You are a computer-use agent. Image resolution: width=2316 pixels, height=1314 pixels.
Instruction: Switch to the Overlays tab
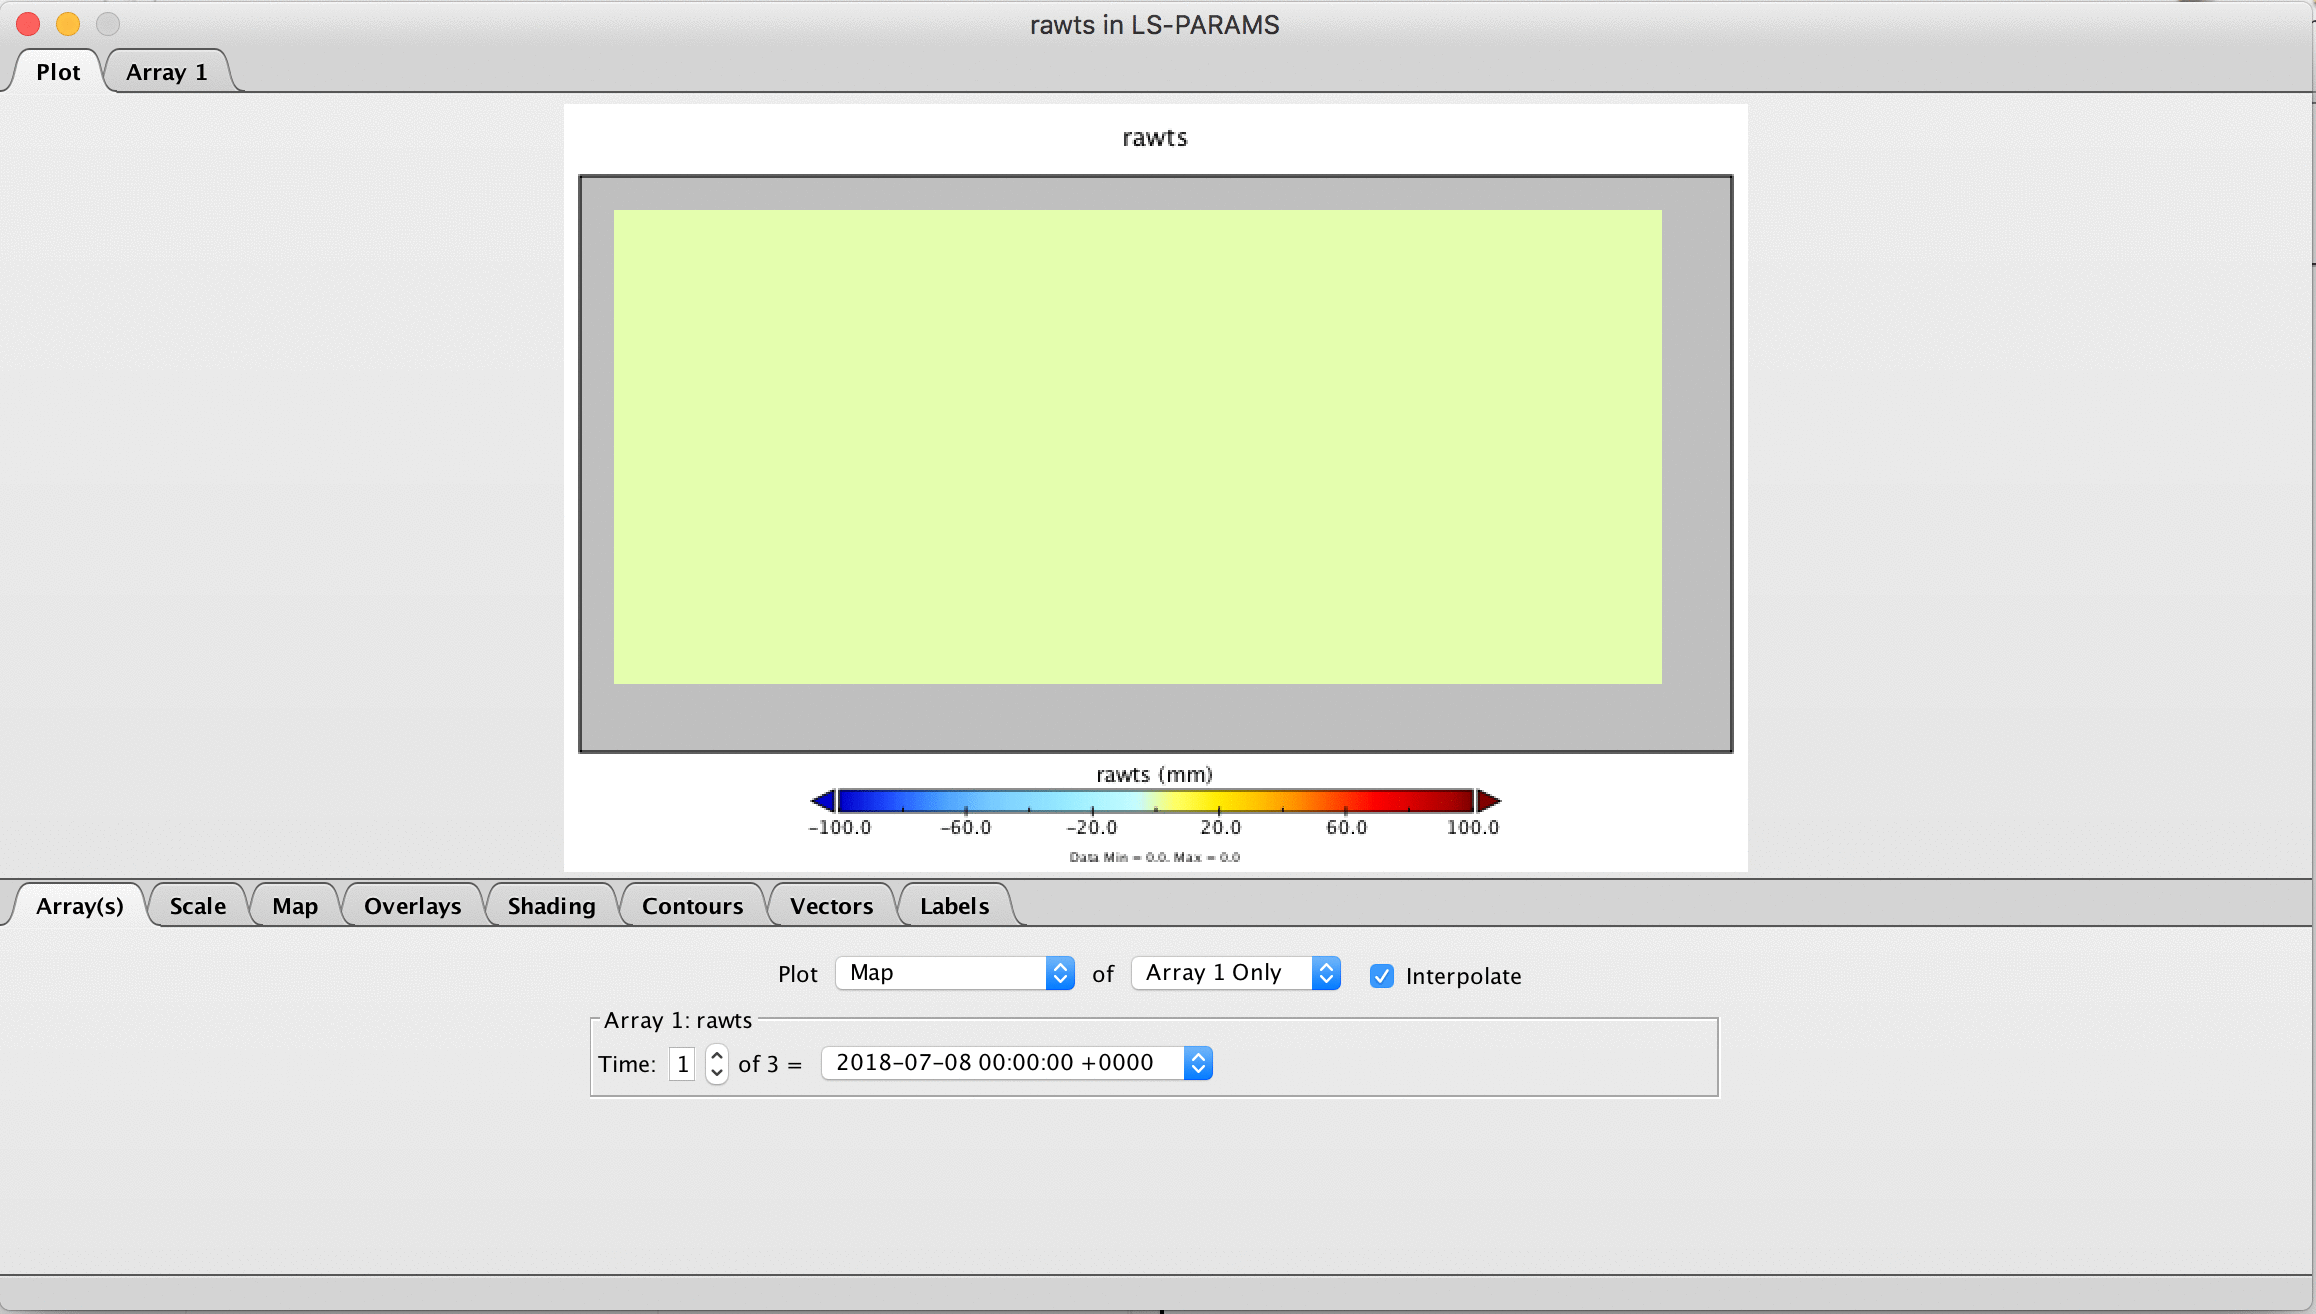tap(411, 905)
